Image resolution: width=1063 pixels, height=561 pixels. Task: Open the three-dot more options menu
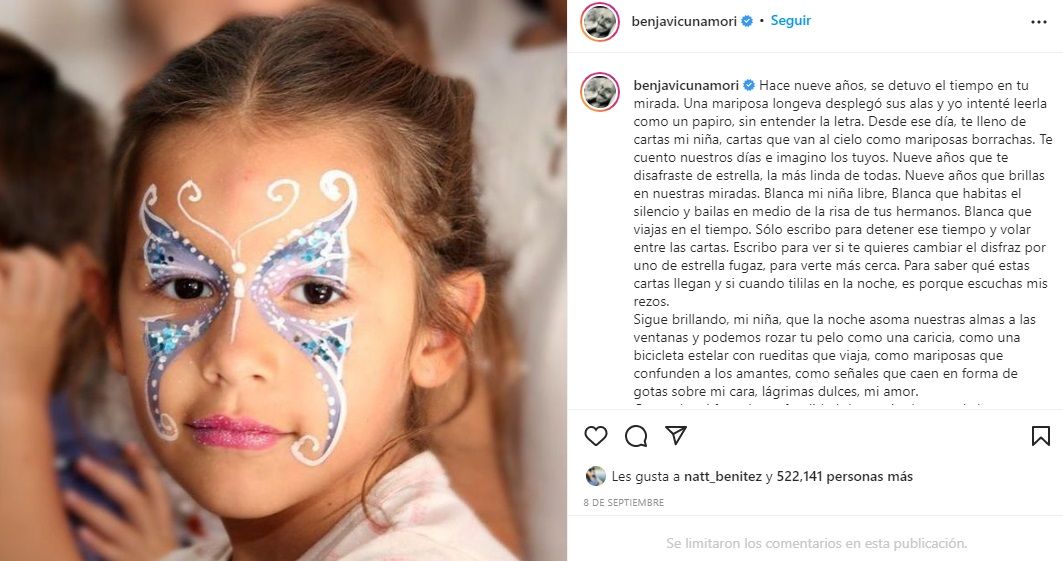tap(1039, 22)
